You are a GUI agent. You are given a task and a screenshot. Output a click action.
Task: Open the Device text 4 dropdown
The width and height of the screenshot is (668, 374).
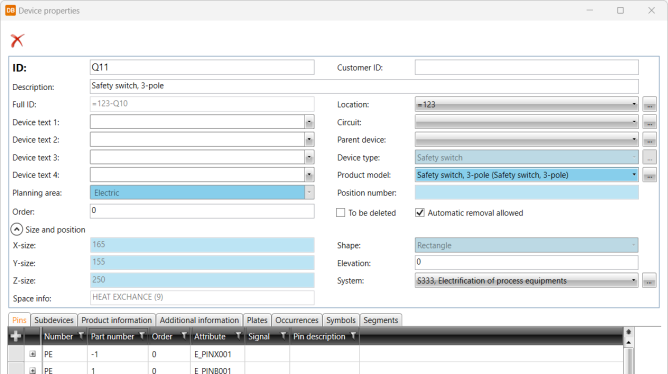coord(309,175)
